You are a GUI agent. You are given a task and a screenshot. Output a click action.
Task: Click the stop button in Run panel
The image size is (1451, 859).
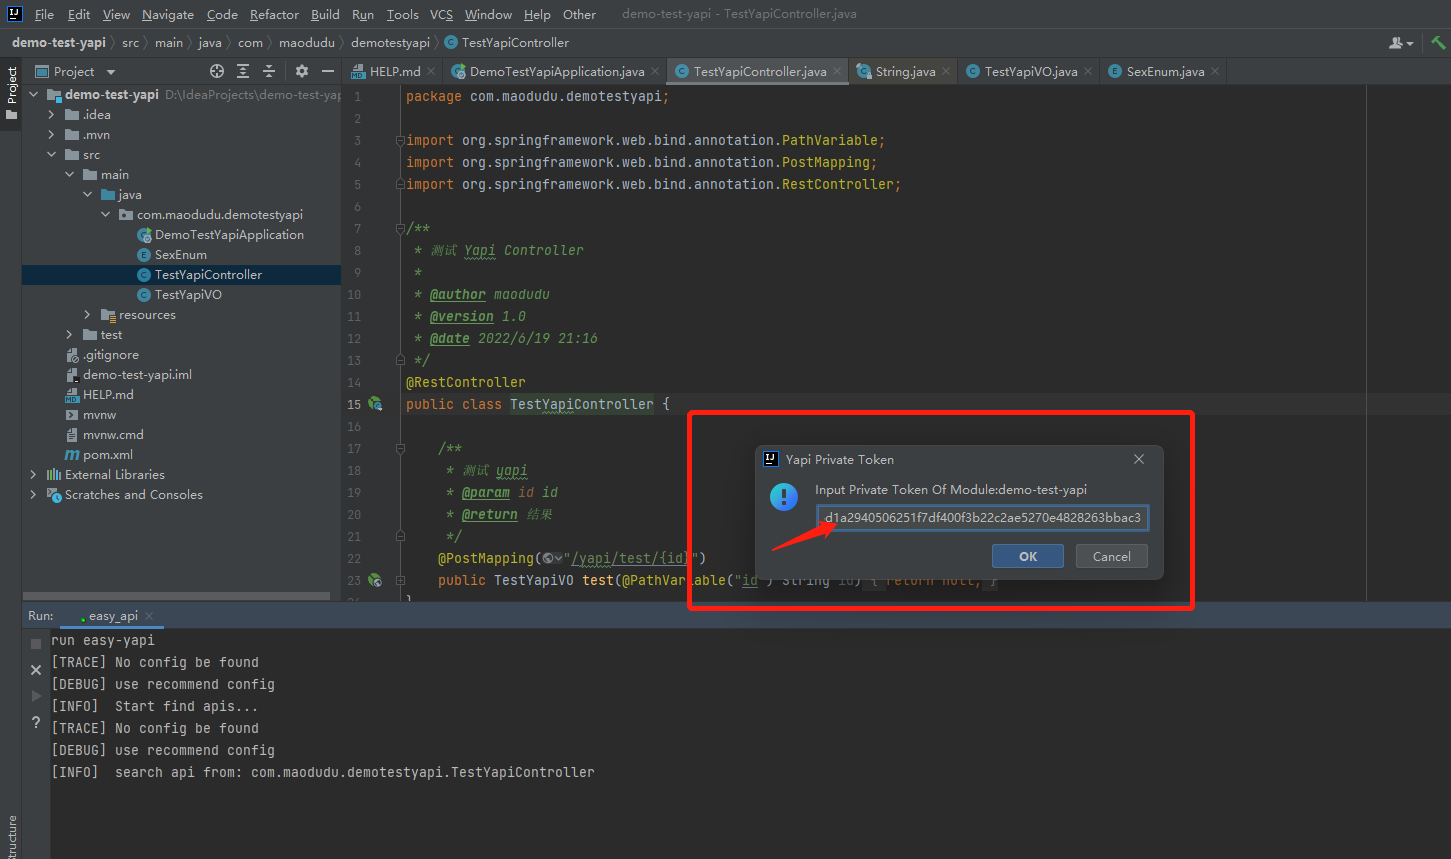point(36,644)
